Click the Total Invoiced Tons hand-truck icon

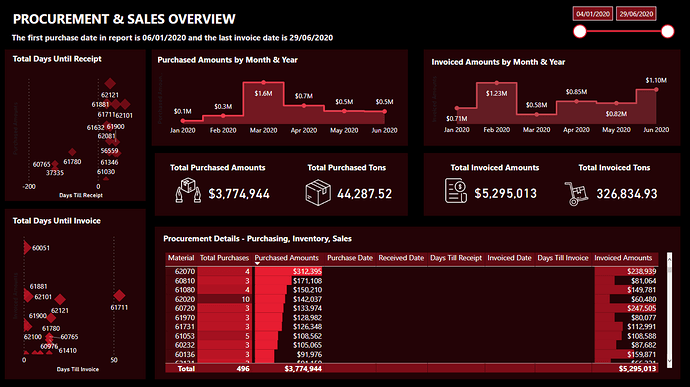coord(576,193)
